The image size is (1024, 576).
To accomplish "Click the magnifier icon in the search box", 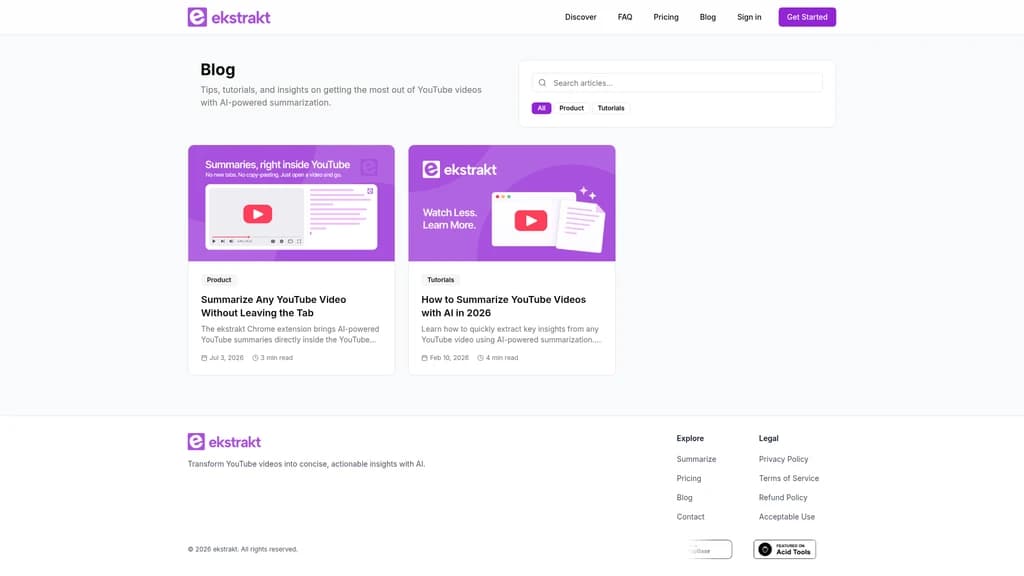I will click(x=542, y=83).
